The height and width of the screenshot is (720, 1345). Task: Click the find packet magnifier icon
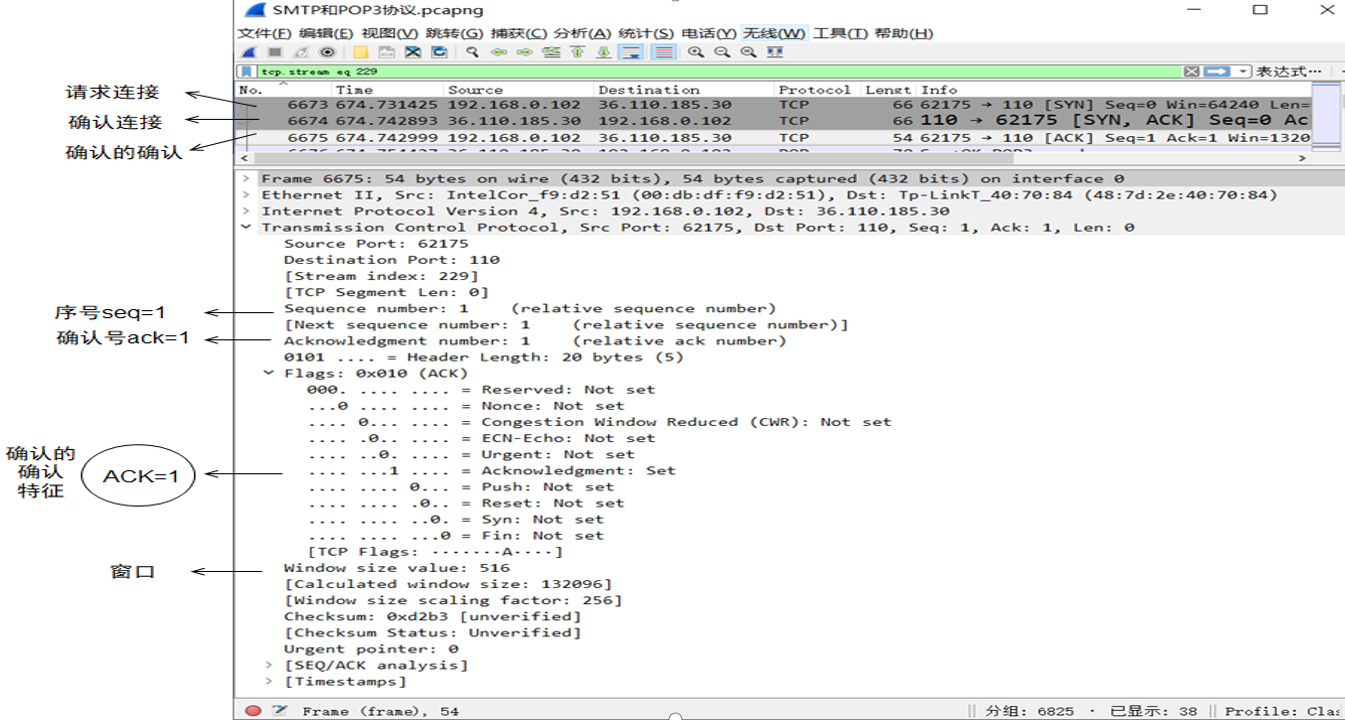(472, 52)
